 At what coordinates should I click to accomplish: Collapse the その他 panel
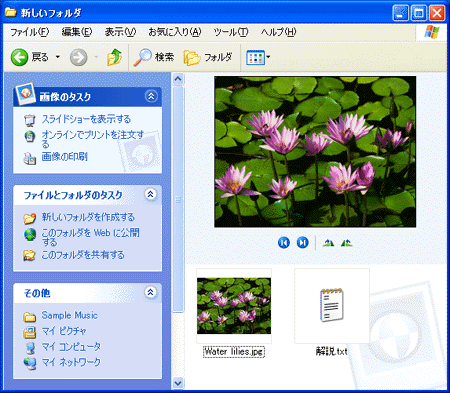point(150,292)
